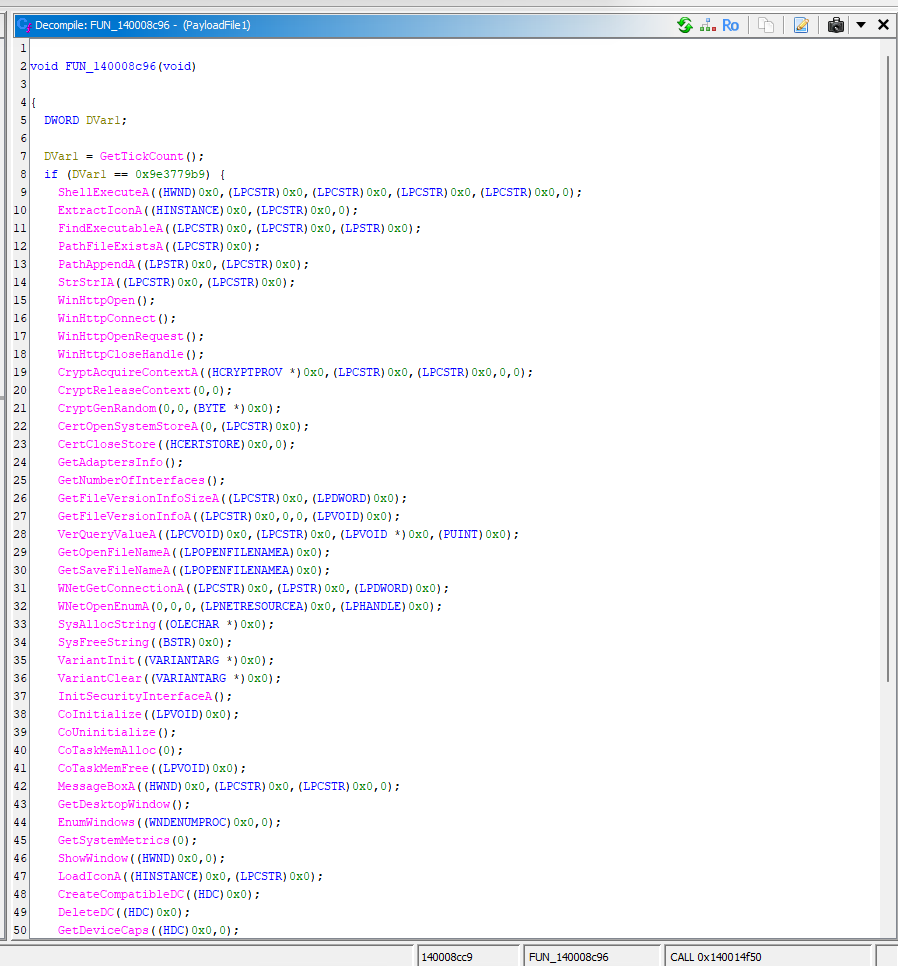Select CoTaskMemFree call
Image resolution: width=898 pixels, height=966 pixels.
tap(103, 768)
